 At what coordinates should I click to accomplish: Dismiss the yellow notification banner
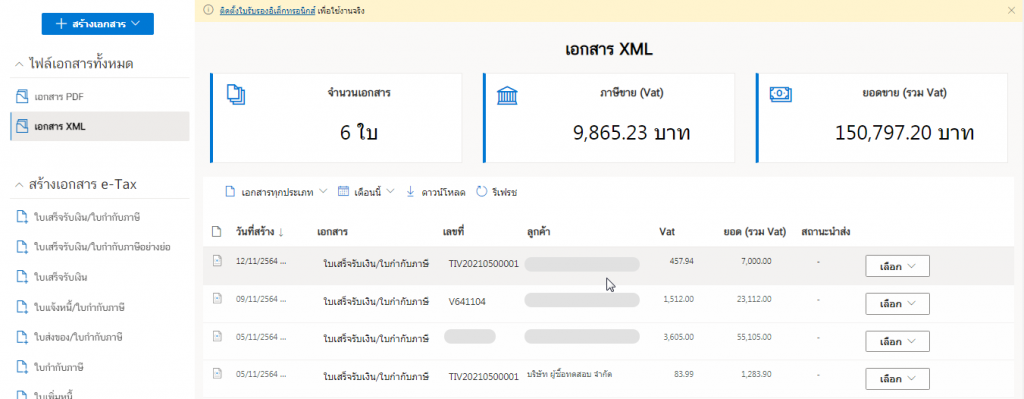[1011, 10]
